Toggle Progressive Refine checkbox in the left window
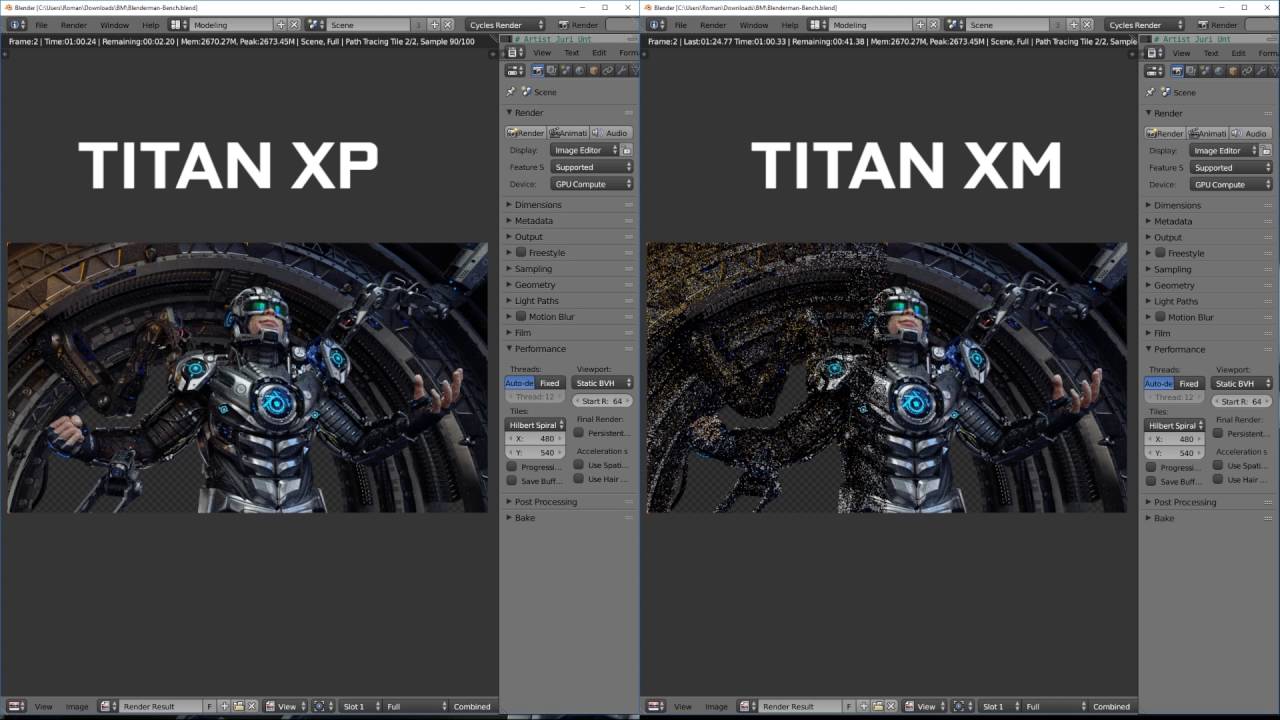The height and width of the screenshot is (720, 1280). point(512,466)
